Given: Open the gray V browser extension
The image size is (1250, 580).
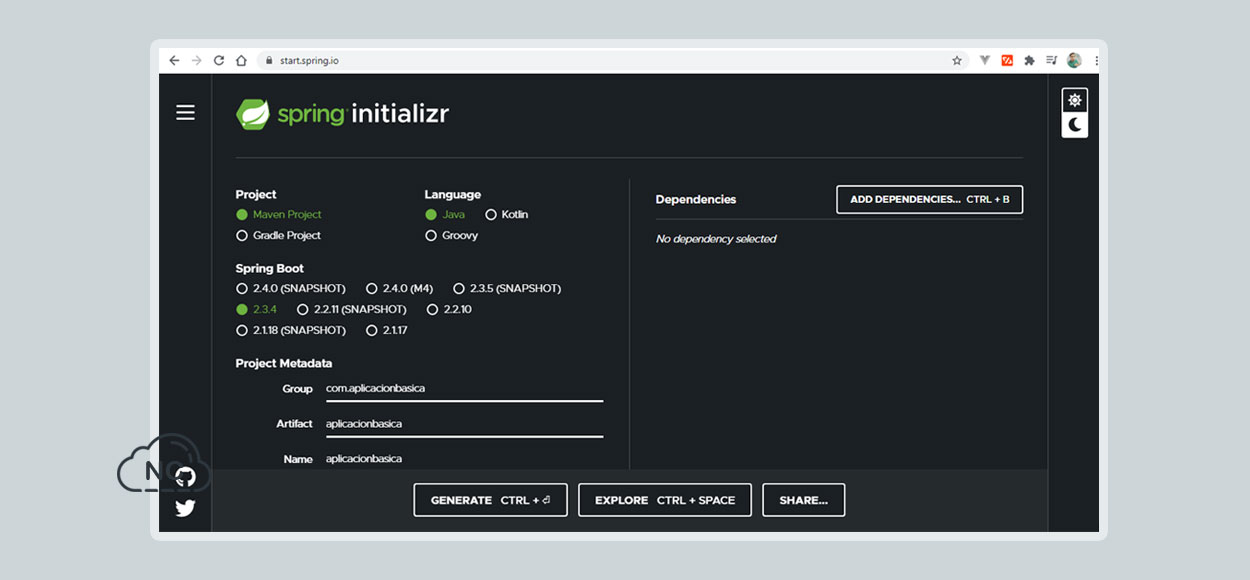Looking at the screenshot, I should click(x=985, y=60).
